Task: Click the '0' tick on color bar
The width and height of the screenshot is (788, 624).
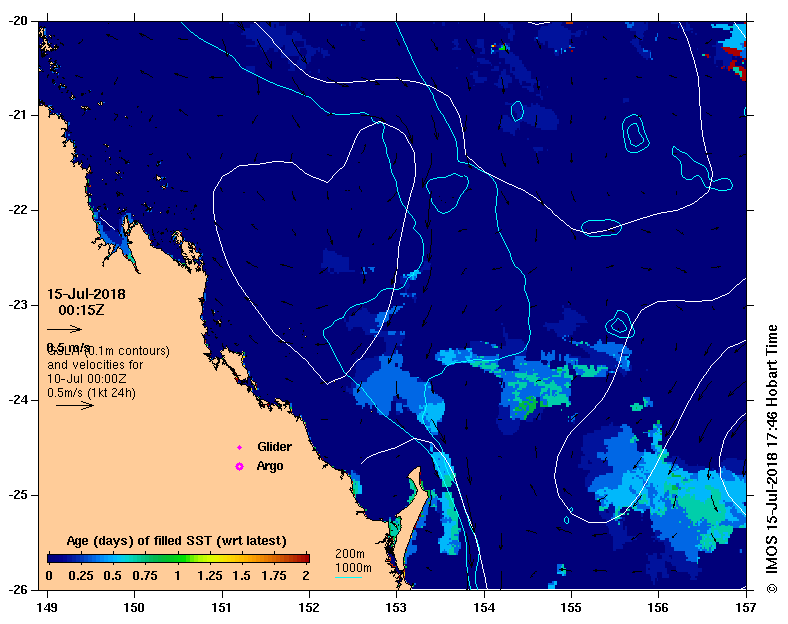Action: (x=49, y=576)
